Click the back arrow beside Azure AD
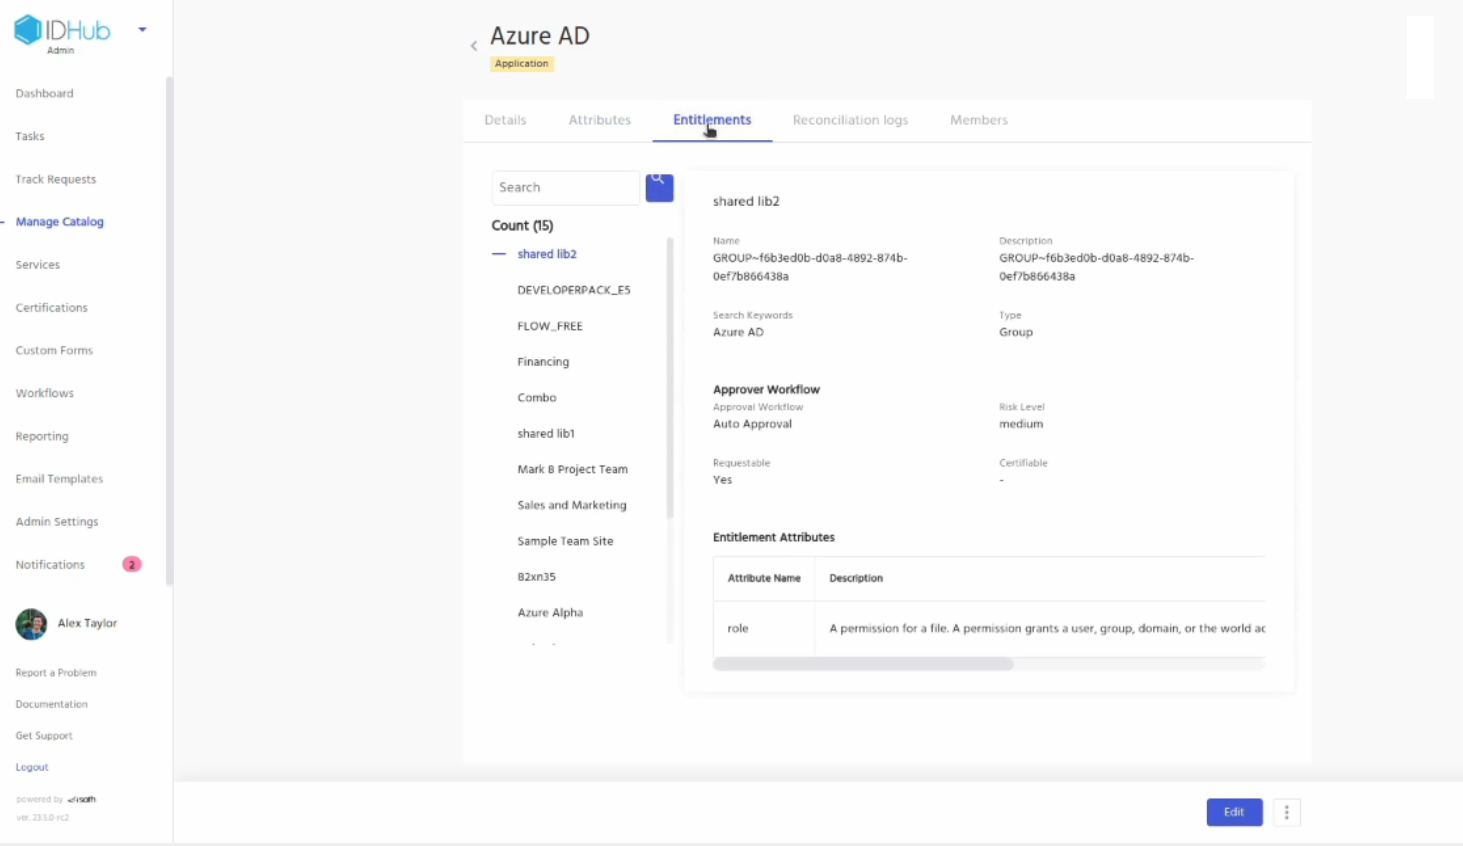Viewport: 1463px width, 846px height. (474, 45)
